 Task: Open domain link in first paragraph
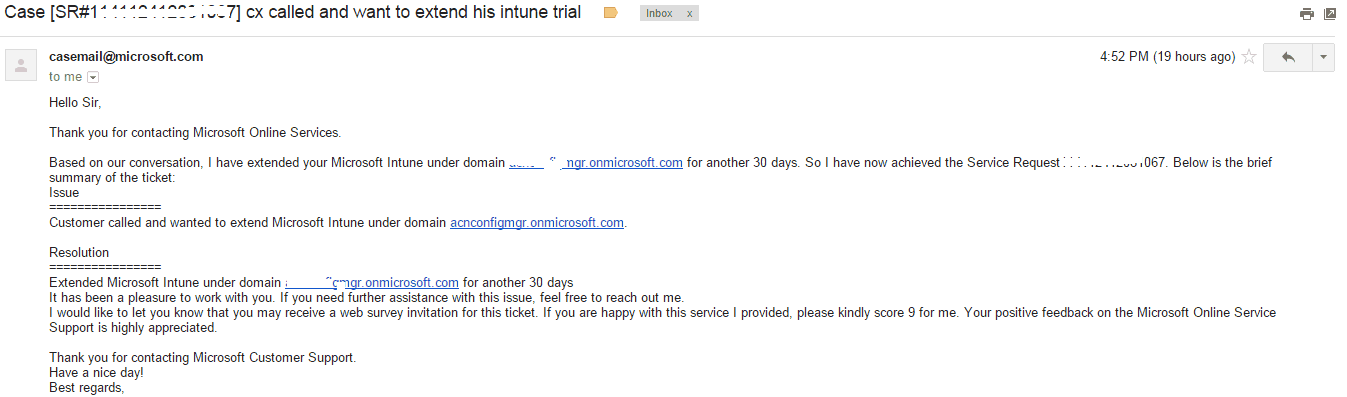tap(596, 163)
